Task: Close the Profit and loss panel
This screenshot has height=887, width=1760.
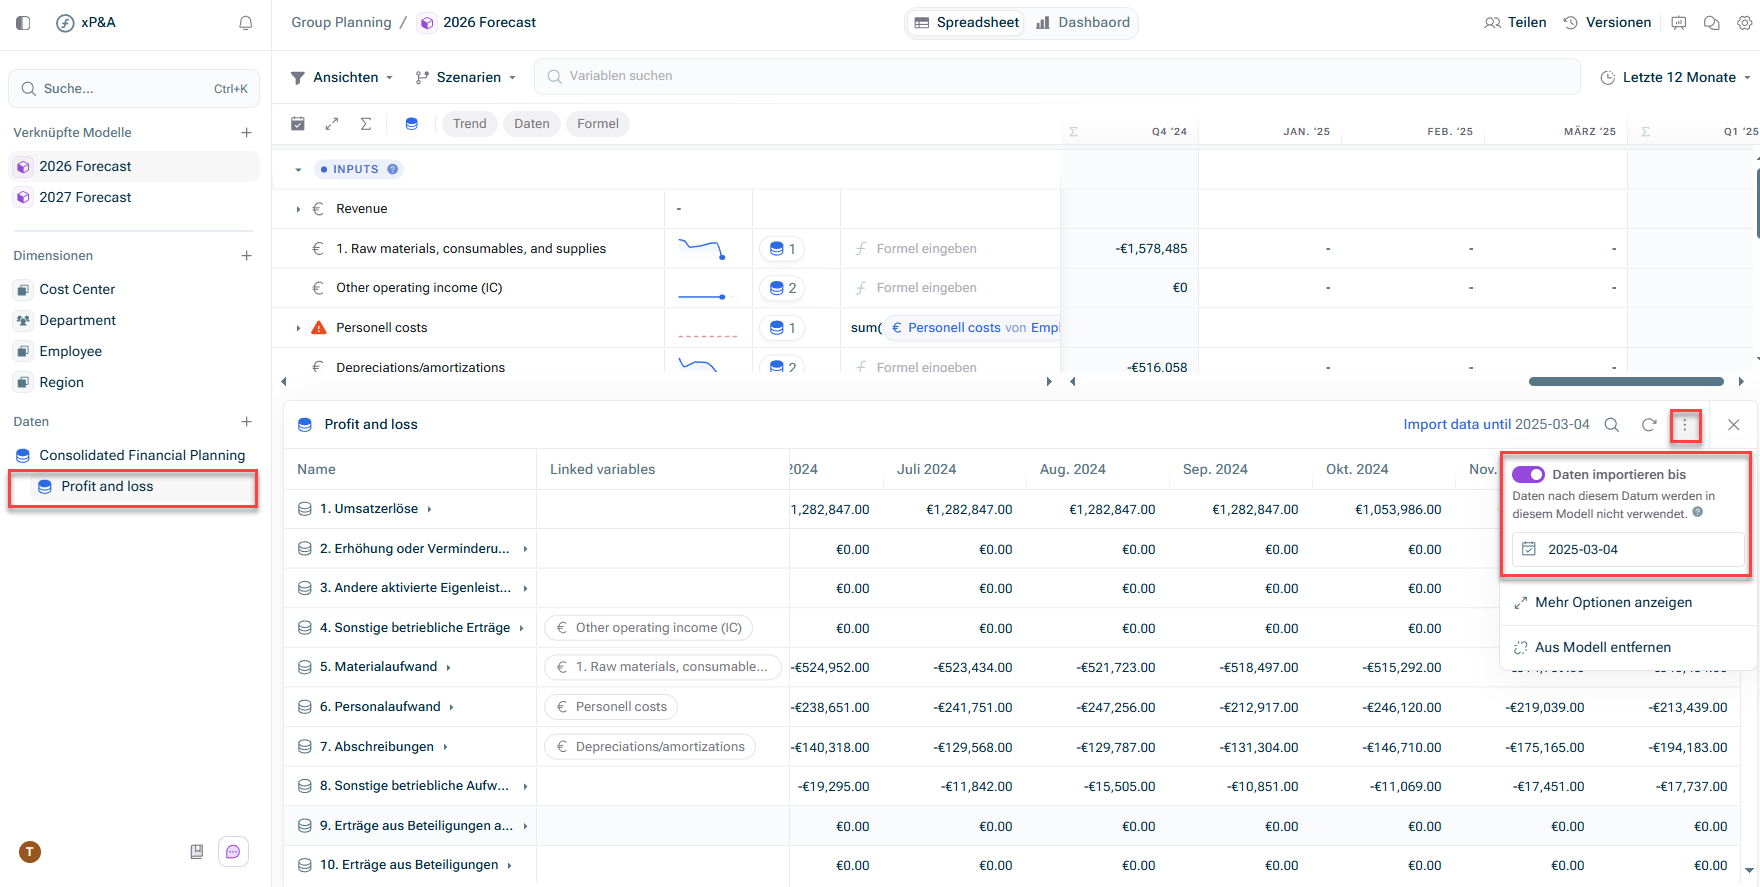Action: pos(1734,425)
